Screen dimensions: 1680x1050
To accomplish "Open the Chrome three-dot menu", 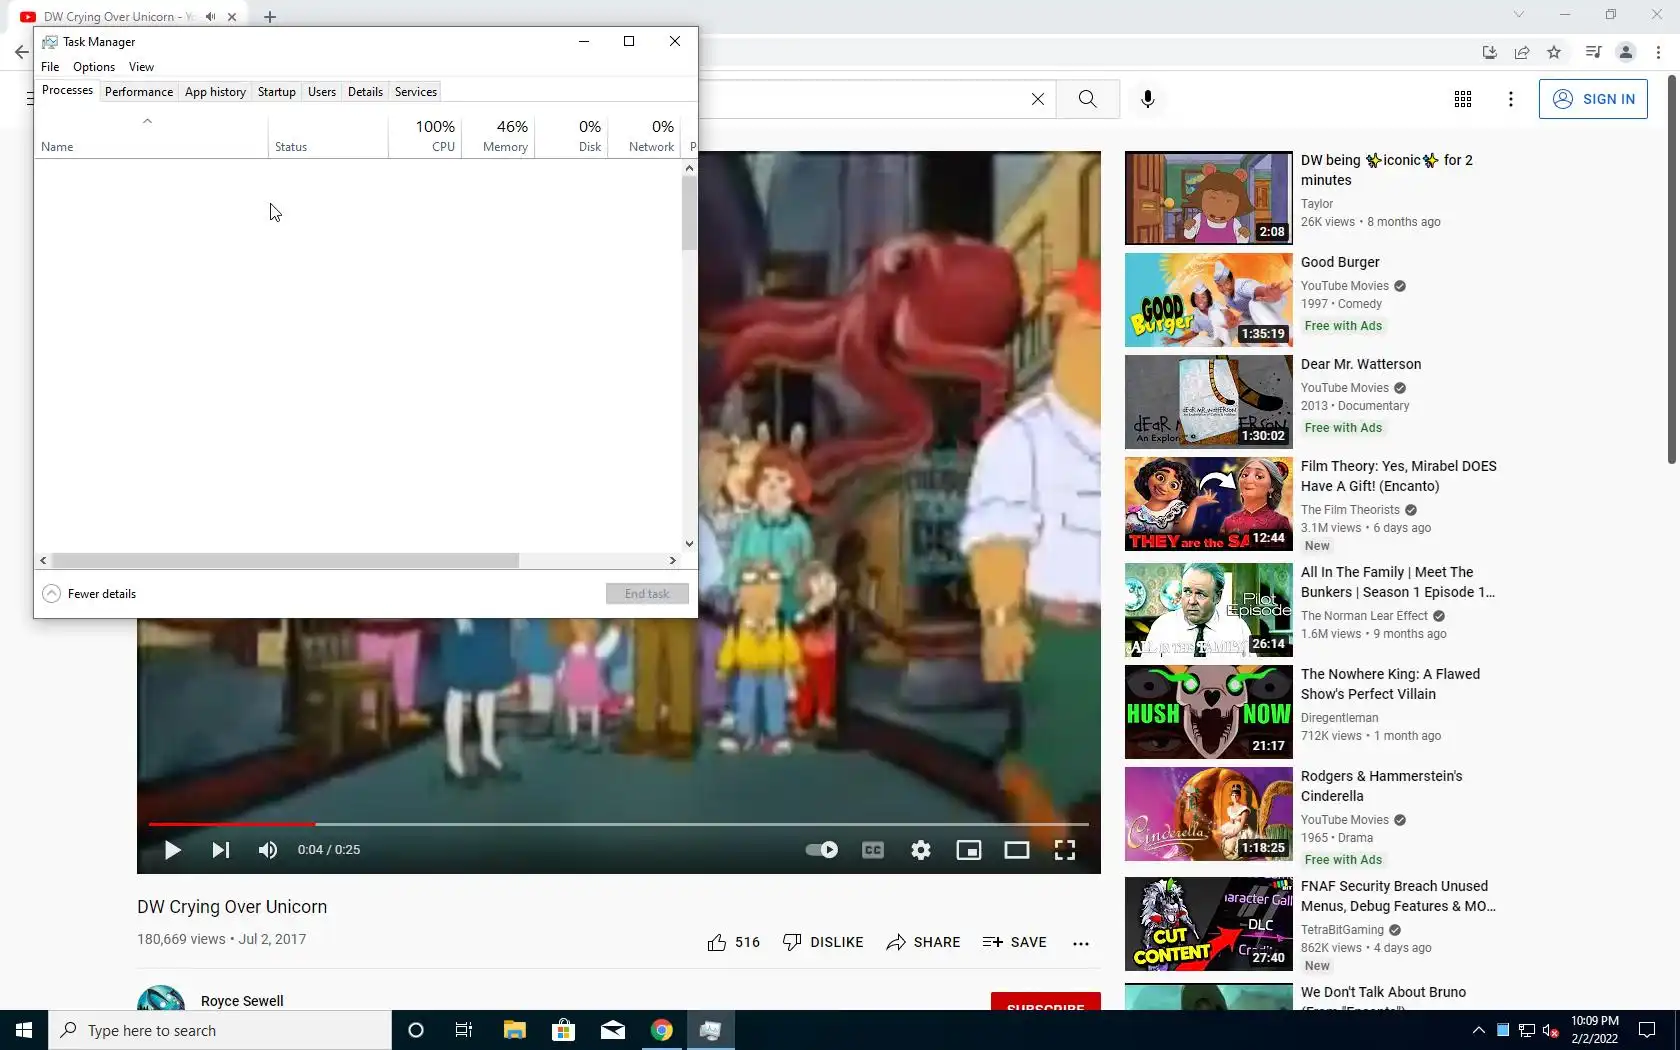I will tap(1658, 52).
